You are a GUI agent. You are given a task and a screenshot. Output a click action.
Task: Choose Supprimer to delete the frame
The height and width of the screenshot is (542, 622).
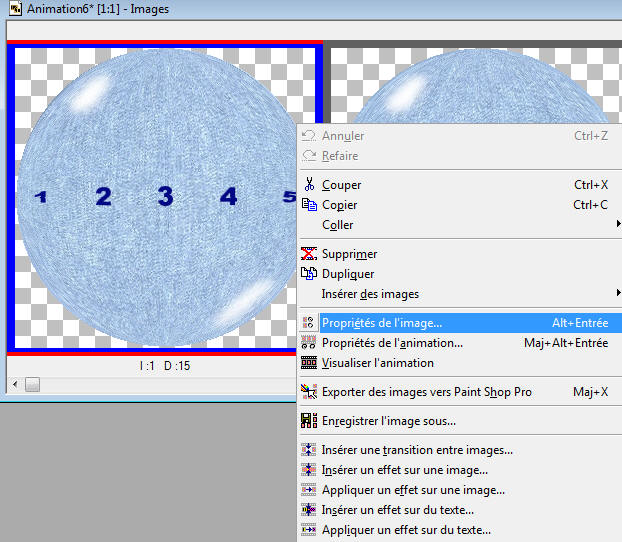459,254
